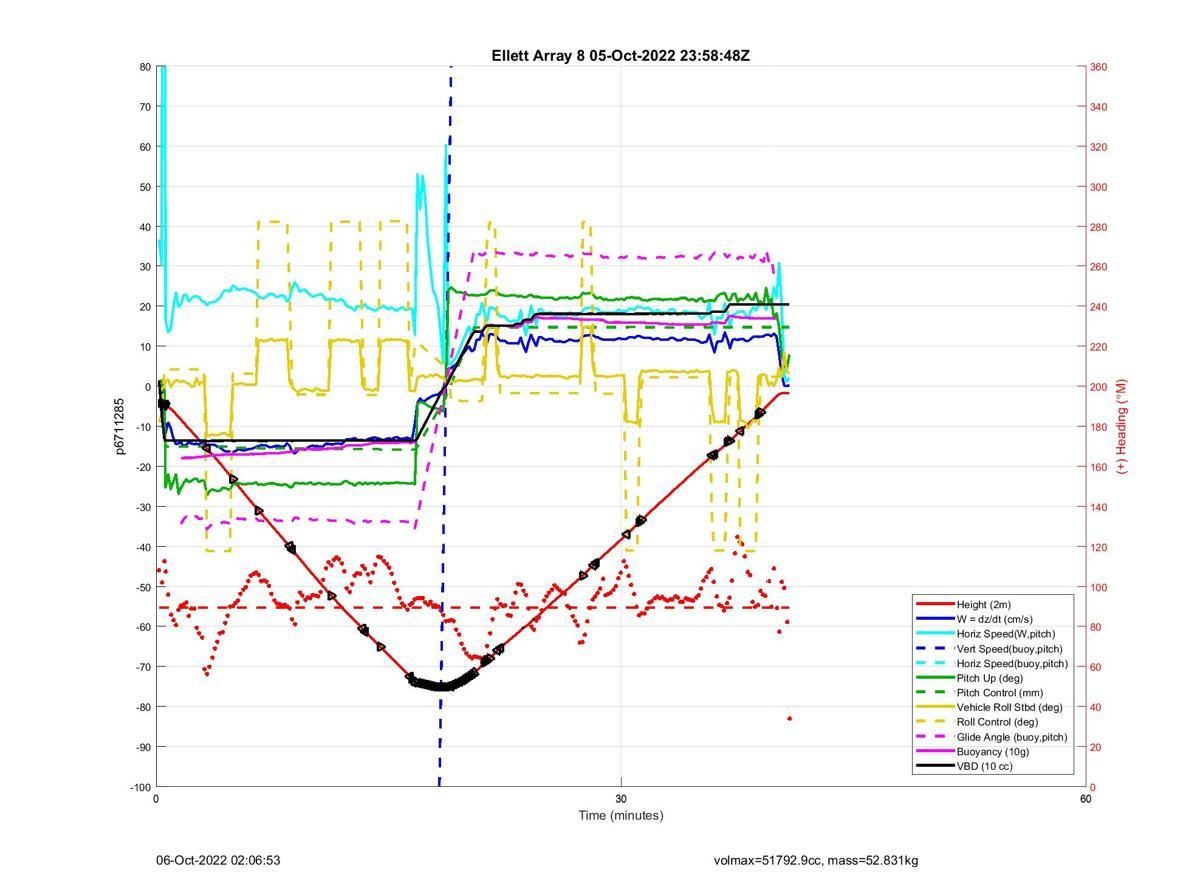Image resolution: width=1200 pixels, height=885 pixels.
Task: Click the plot title 'Ellett Array 8 05-Oct-2022 23:58:48Z'
Action: click(620, 56)
